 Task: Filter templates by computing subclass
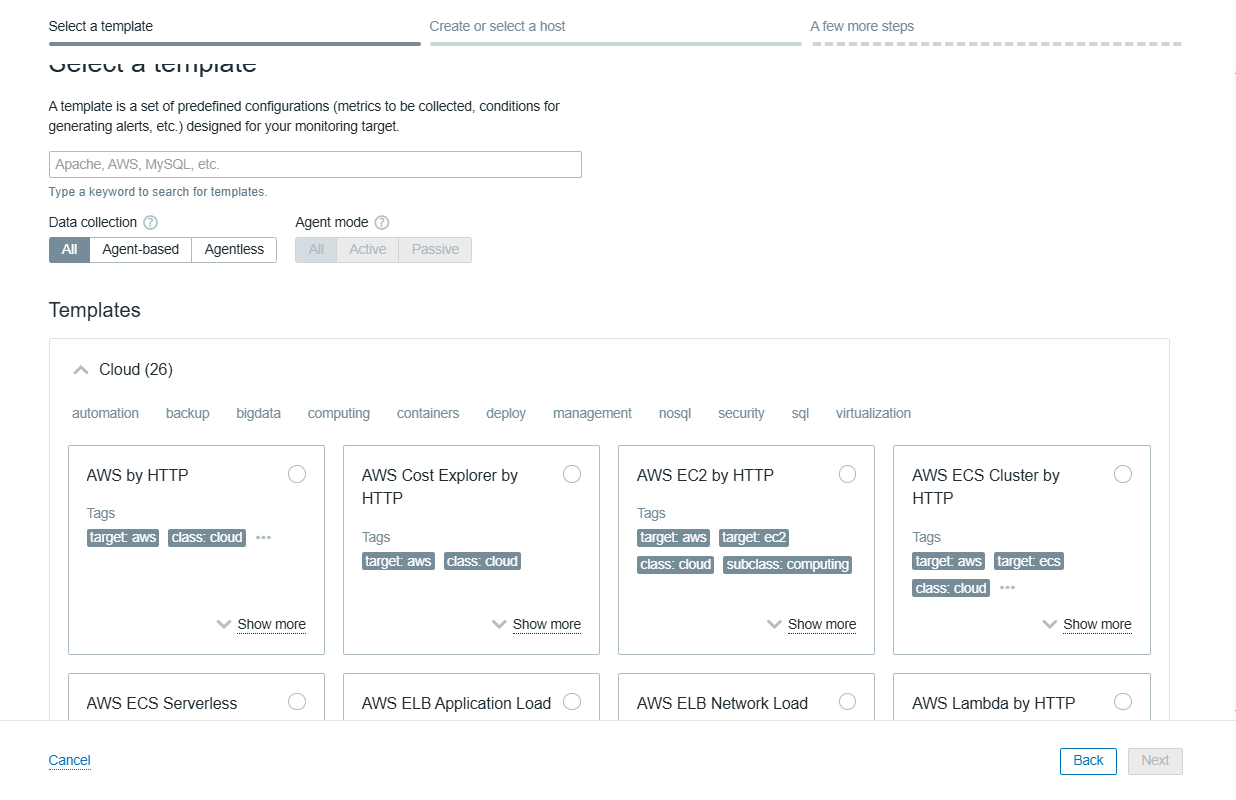click(339, 413)
